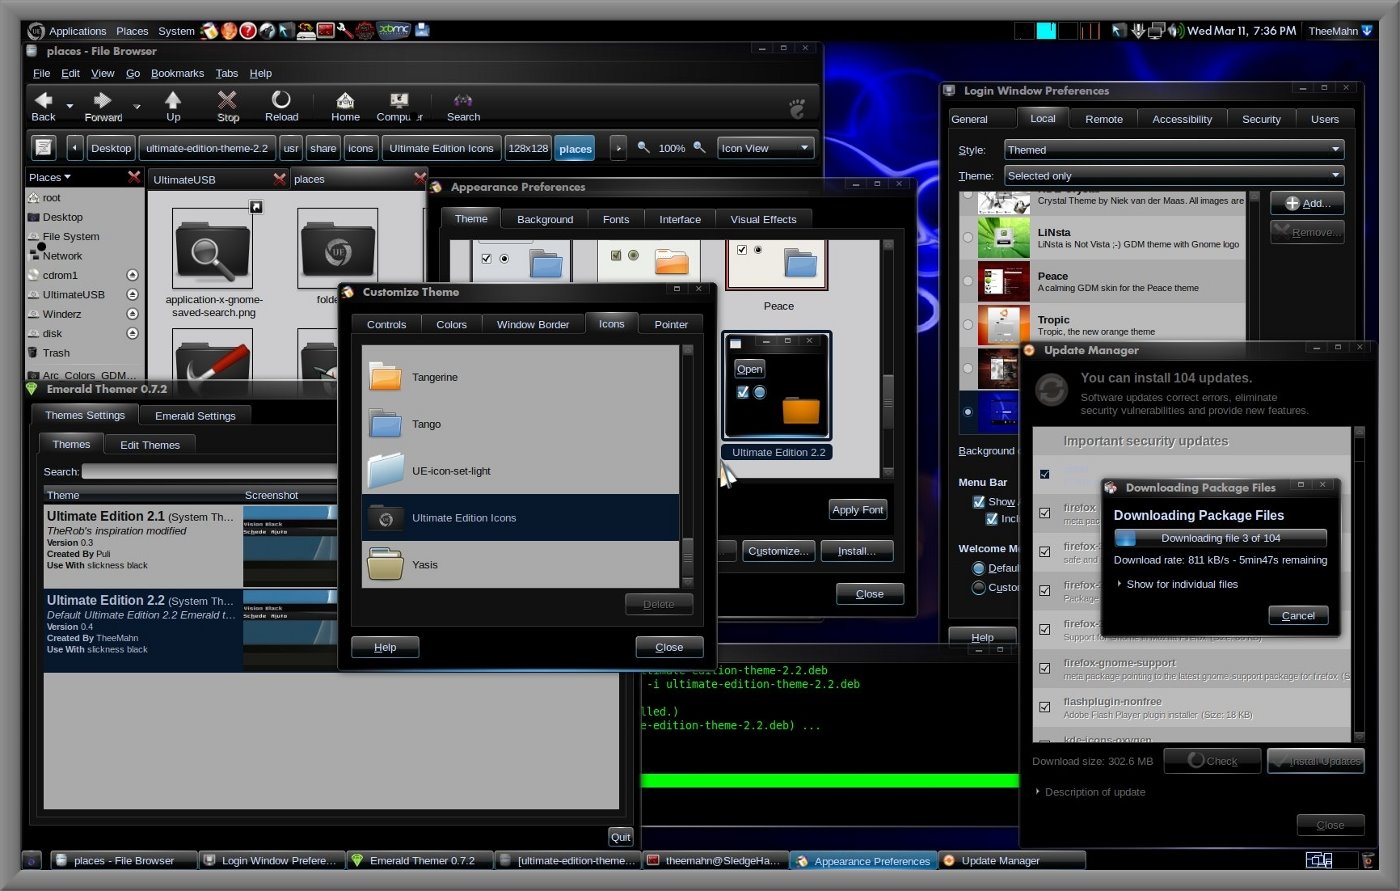The height and width of the screenshot is (891, 1400).
Task: Go to the Home folder
Action: [x=345, y=105]
